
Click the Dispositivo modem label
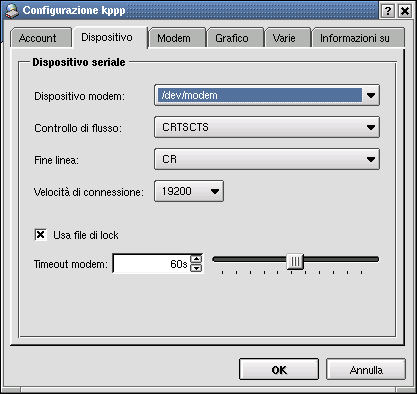pos(79,96)
